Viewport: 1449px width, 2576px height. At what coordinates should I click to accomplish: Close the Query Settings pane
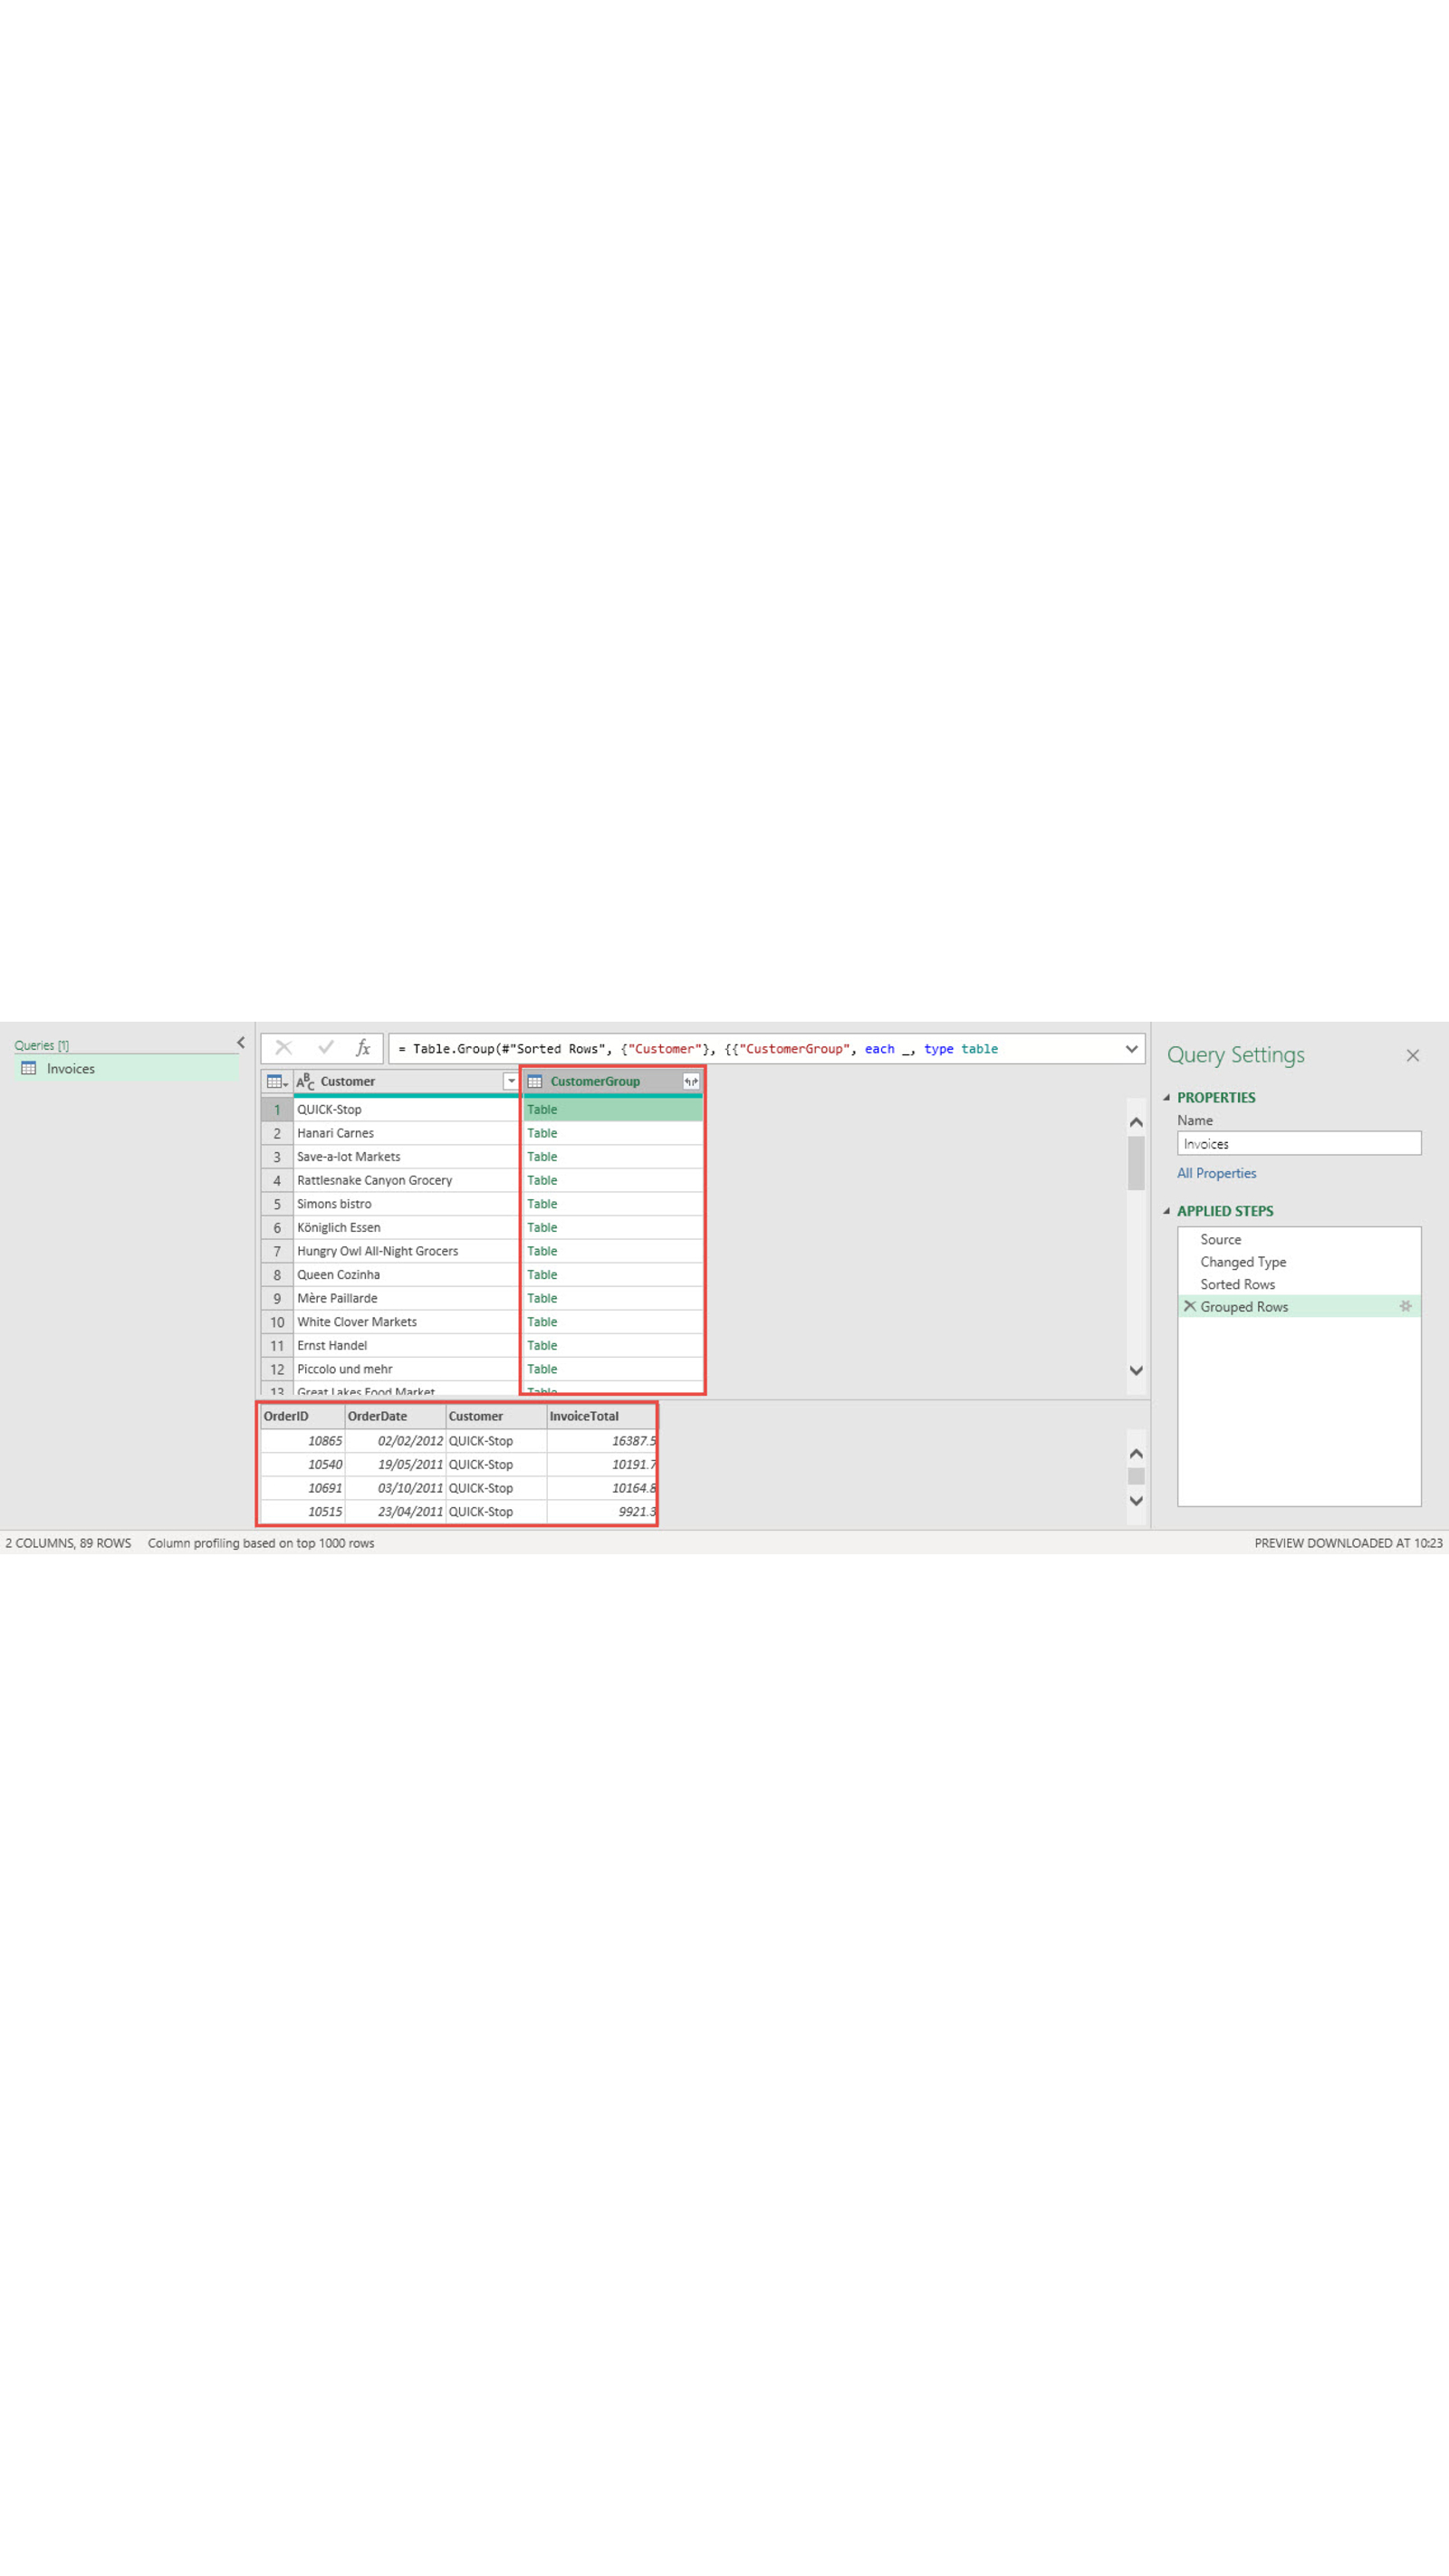tap(1412, 1055)
